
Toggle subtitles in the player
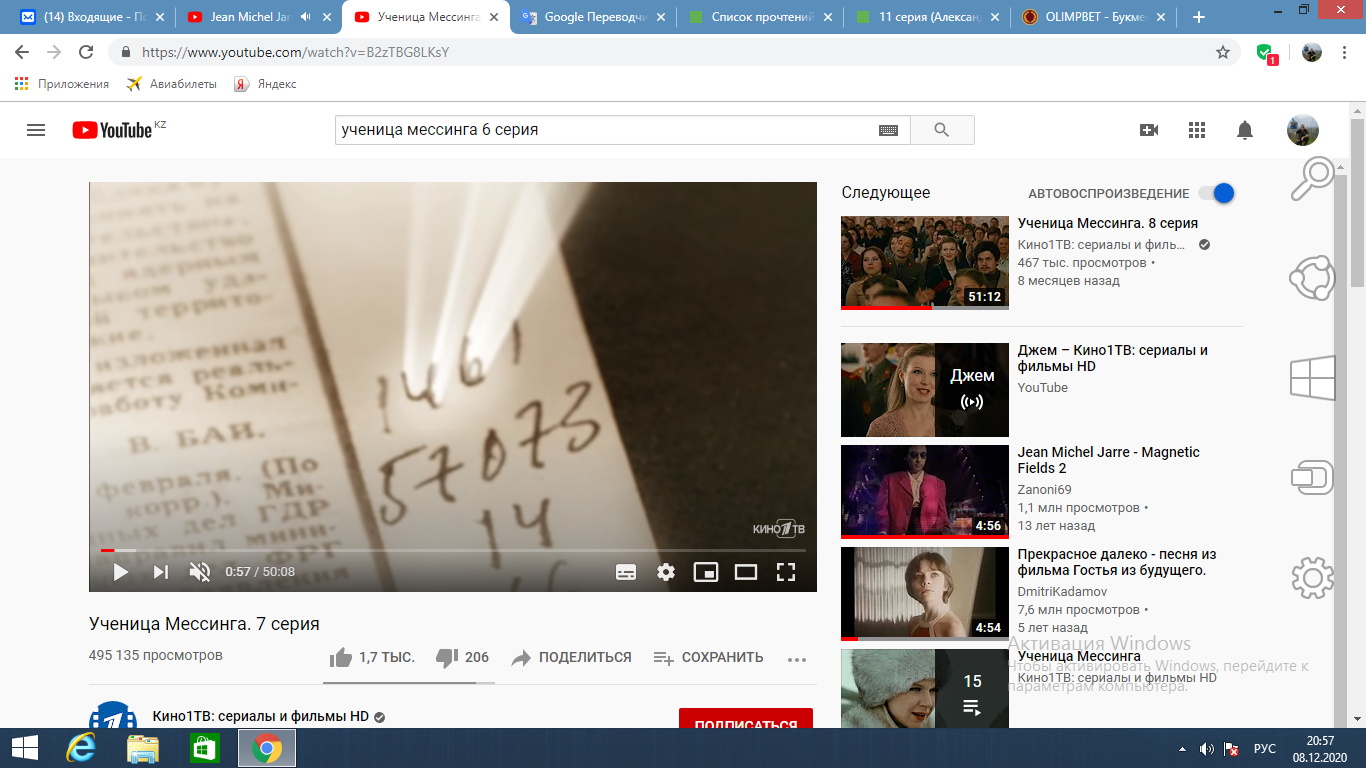coord(626,572)
